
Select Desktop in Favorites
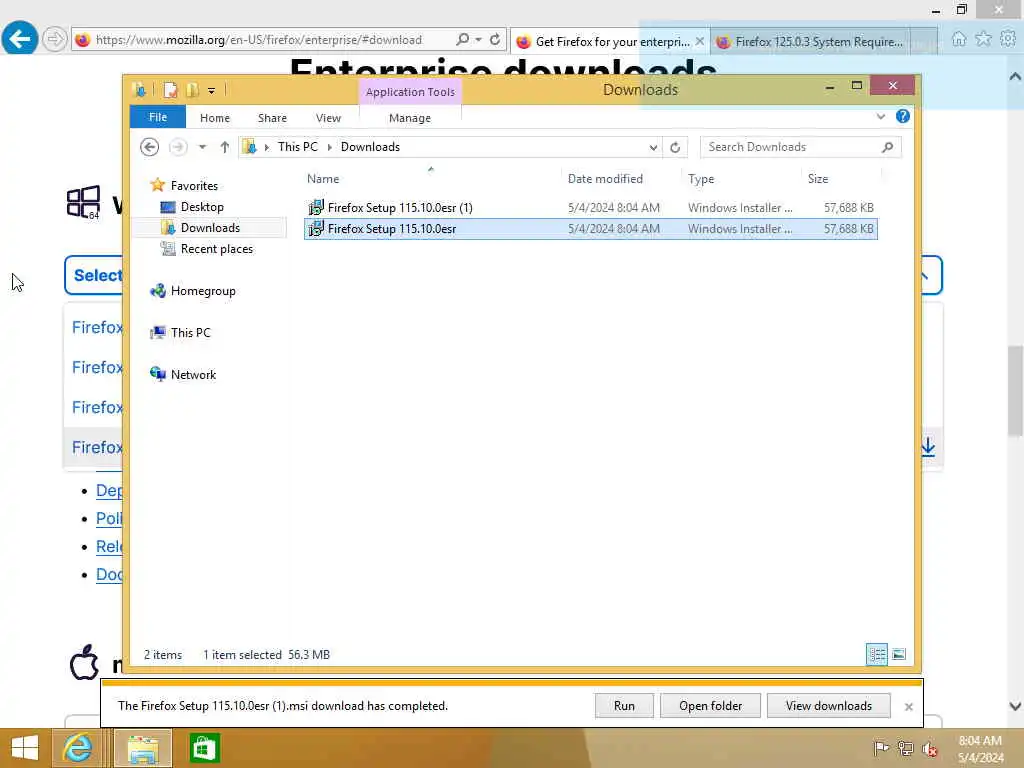(x=202, y=207)
